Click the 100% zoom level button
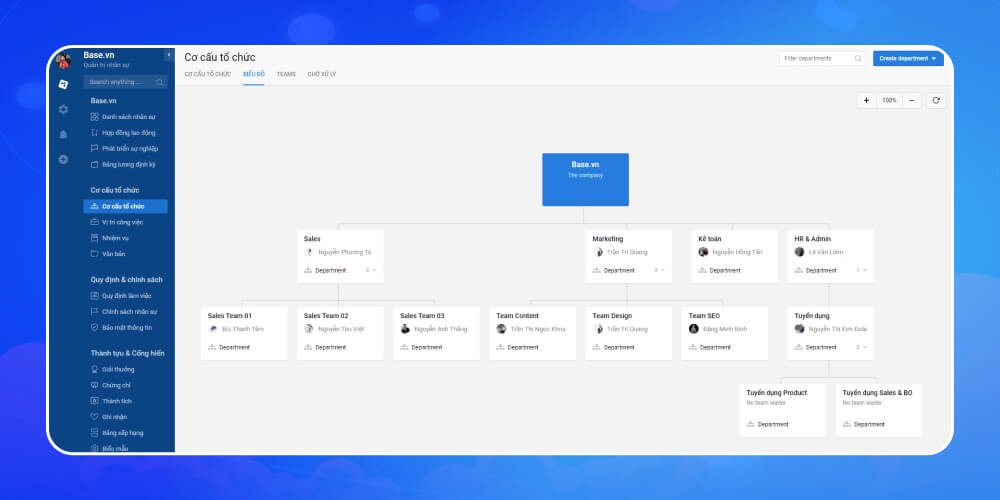 (x=889, y=100)
